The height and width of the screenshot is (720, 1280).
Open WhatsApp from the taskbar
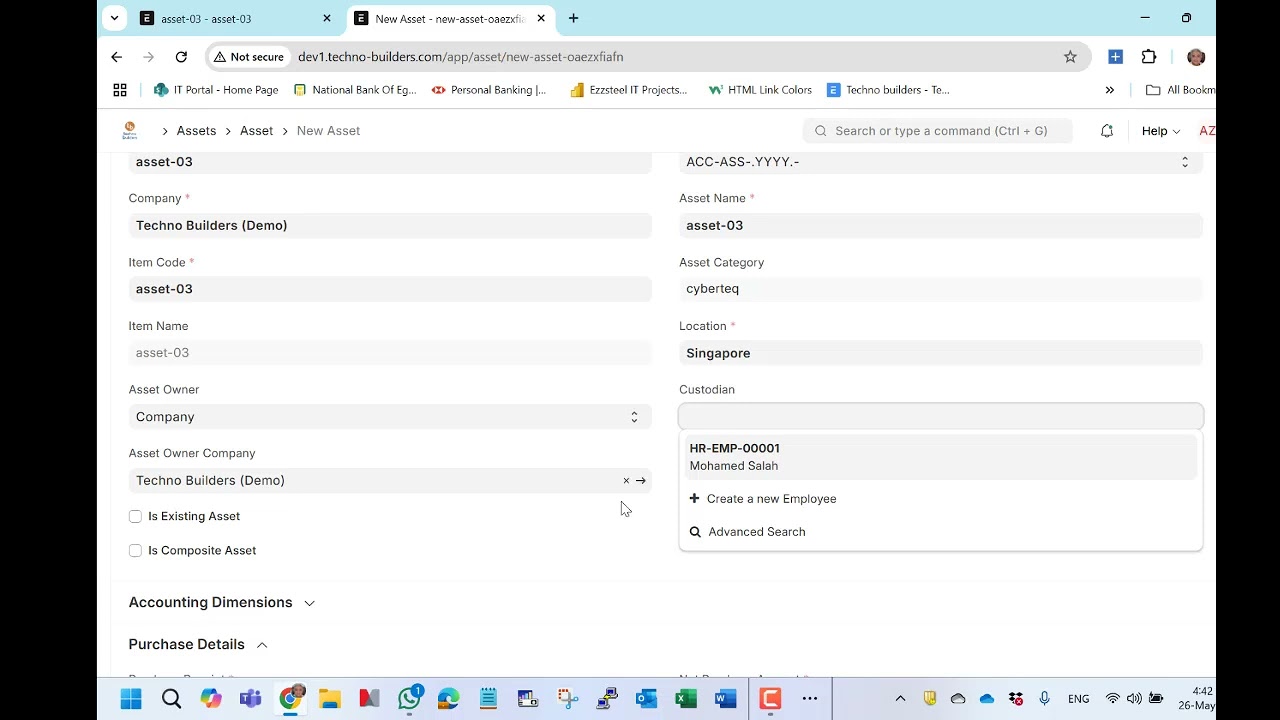[409, 699]
